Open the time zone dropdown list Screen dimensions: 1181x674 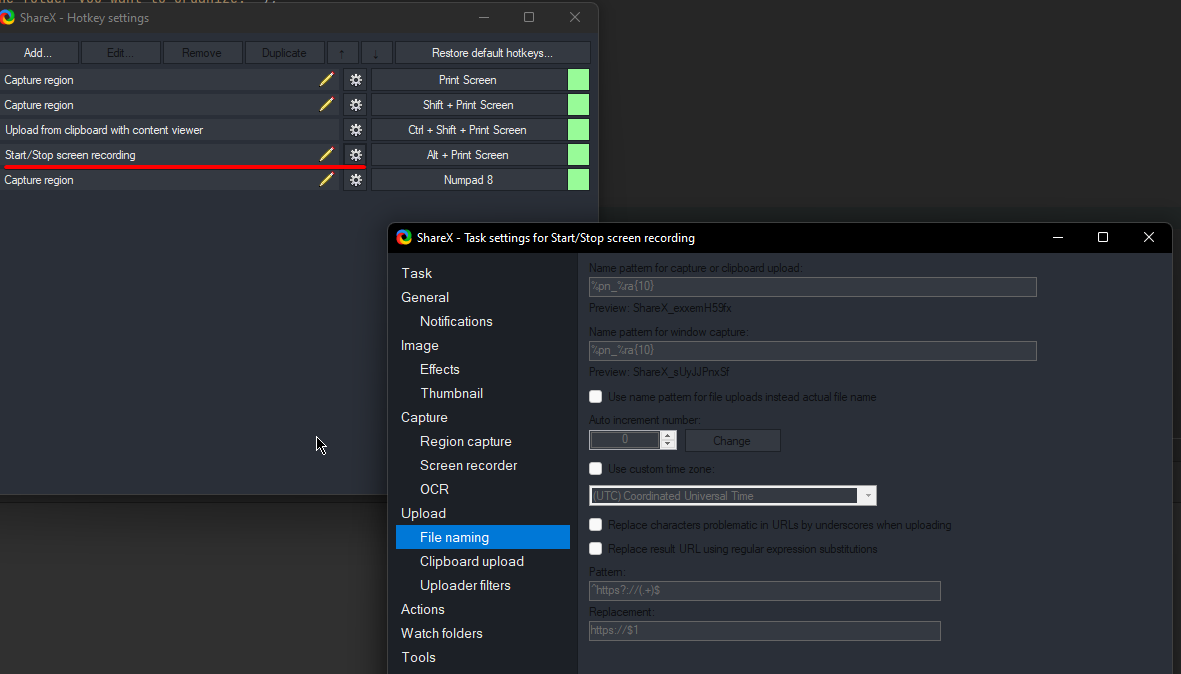click(x=868, y=495)
